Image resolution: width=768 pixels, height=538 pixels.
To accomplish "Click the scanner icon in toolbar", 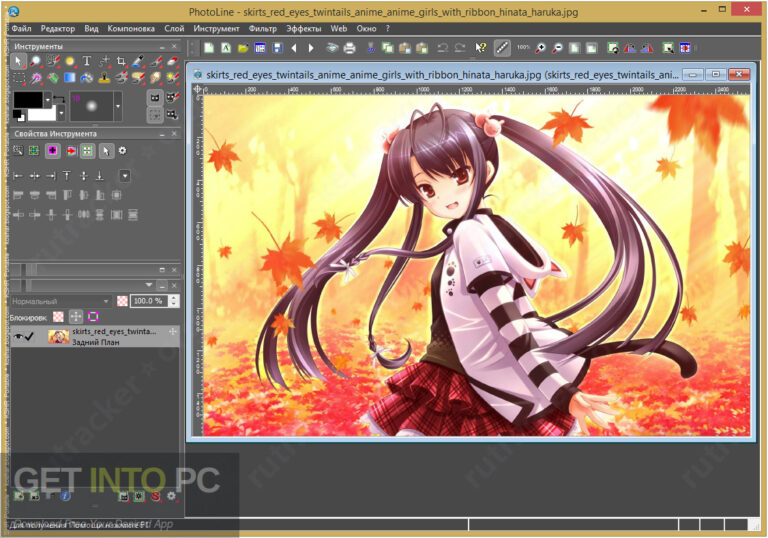I will click(332, 48).
